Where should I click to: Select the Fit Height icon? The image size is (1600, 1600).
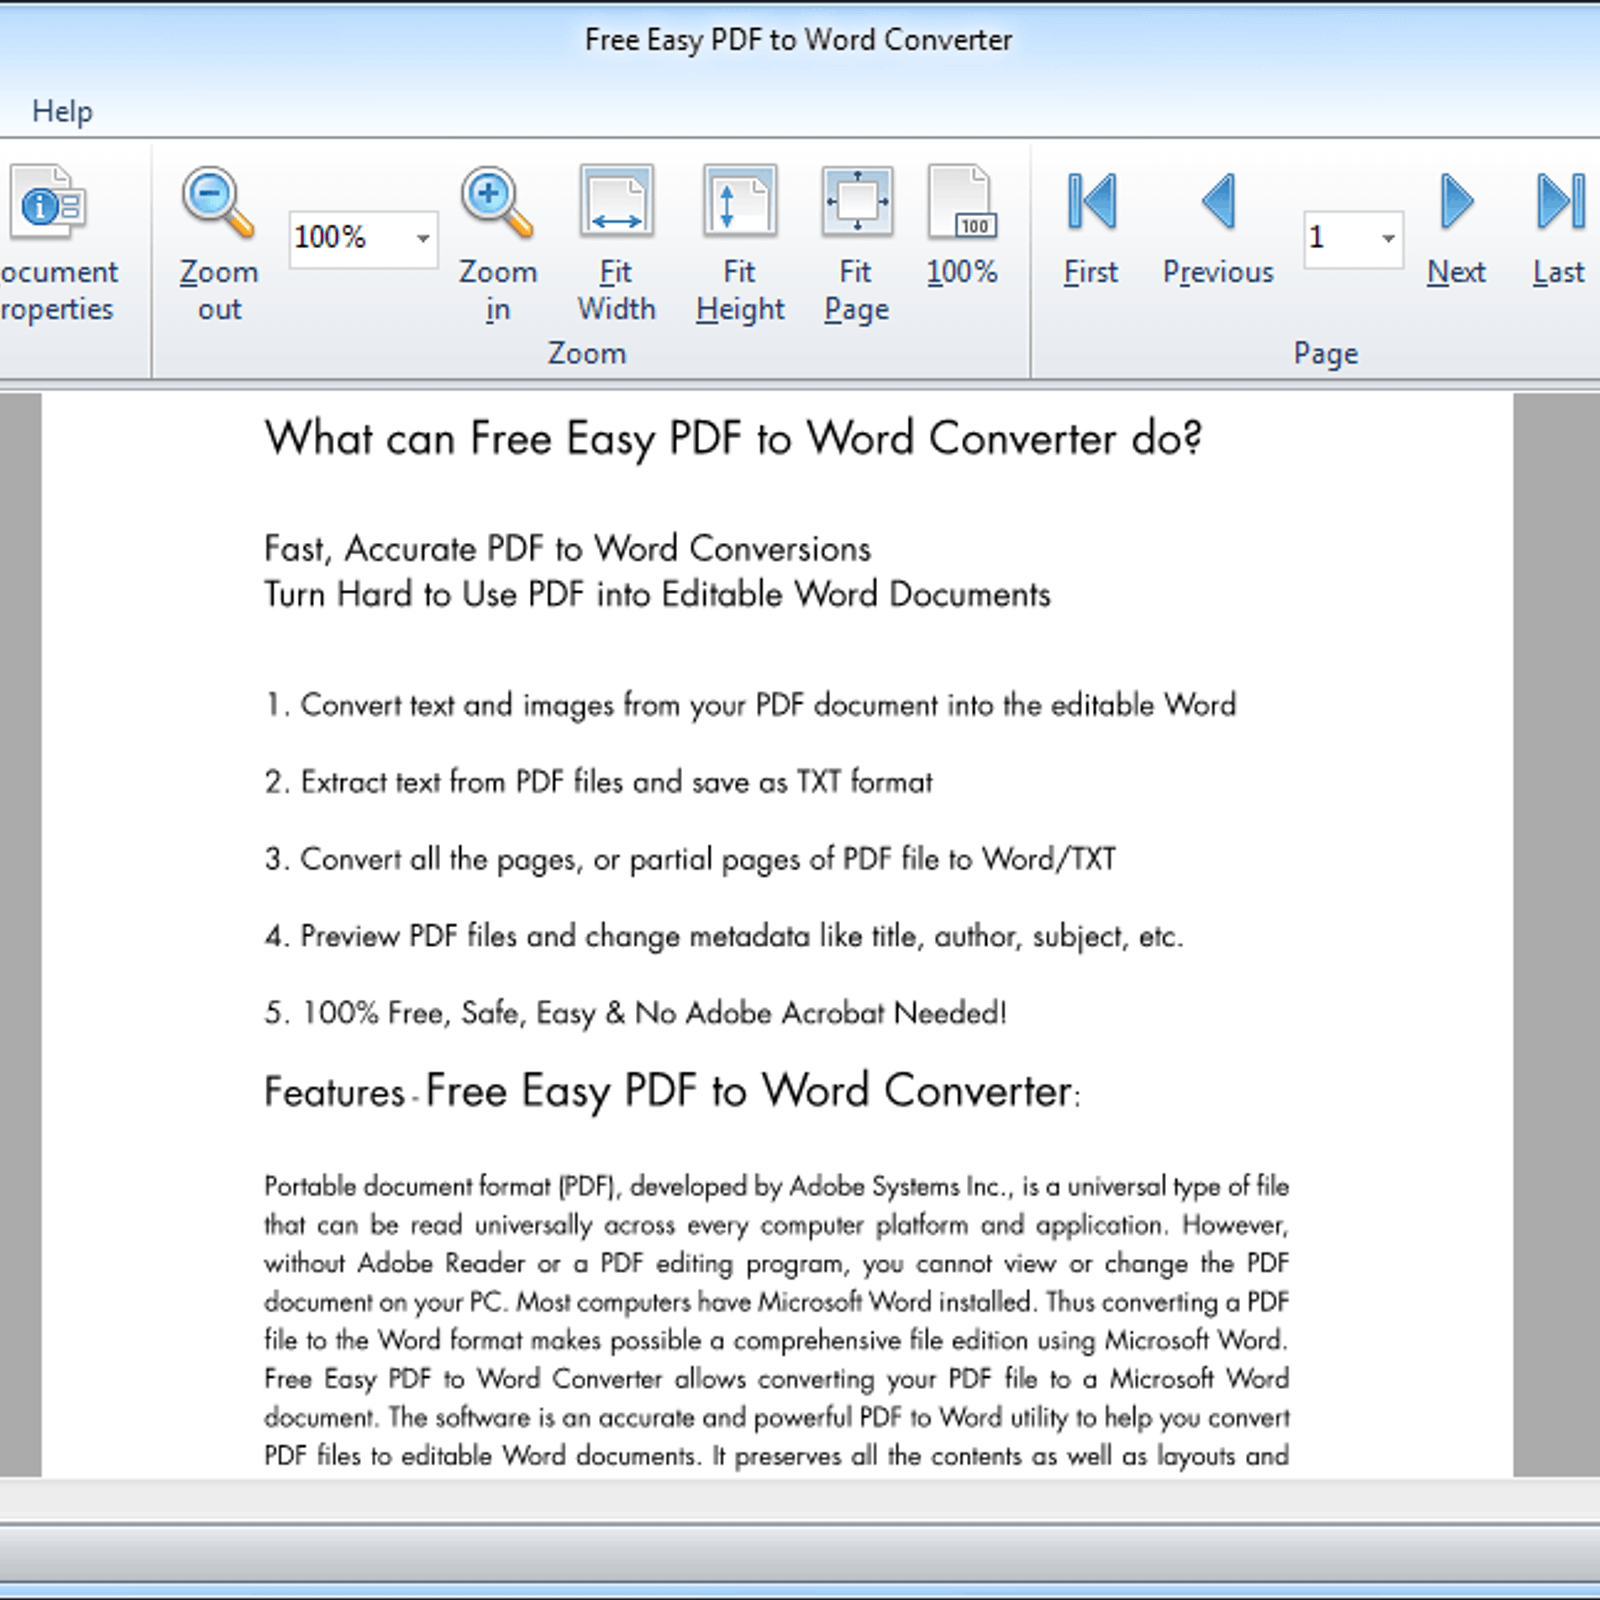coord(740,201)
